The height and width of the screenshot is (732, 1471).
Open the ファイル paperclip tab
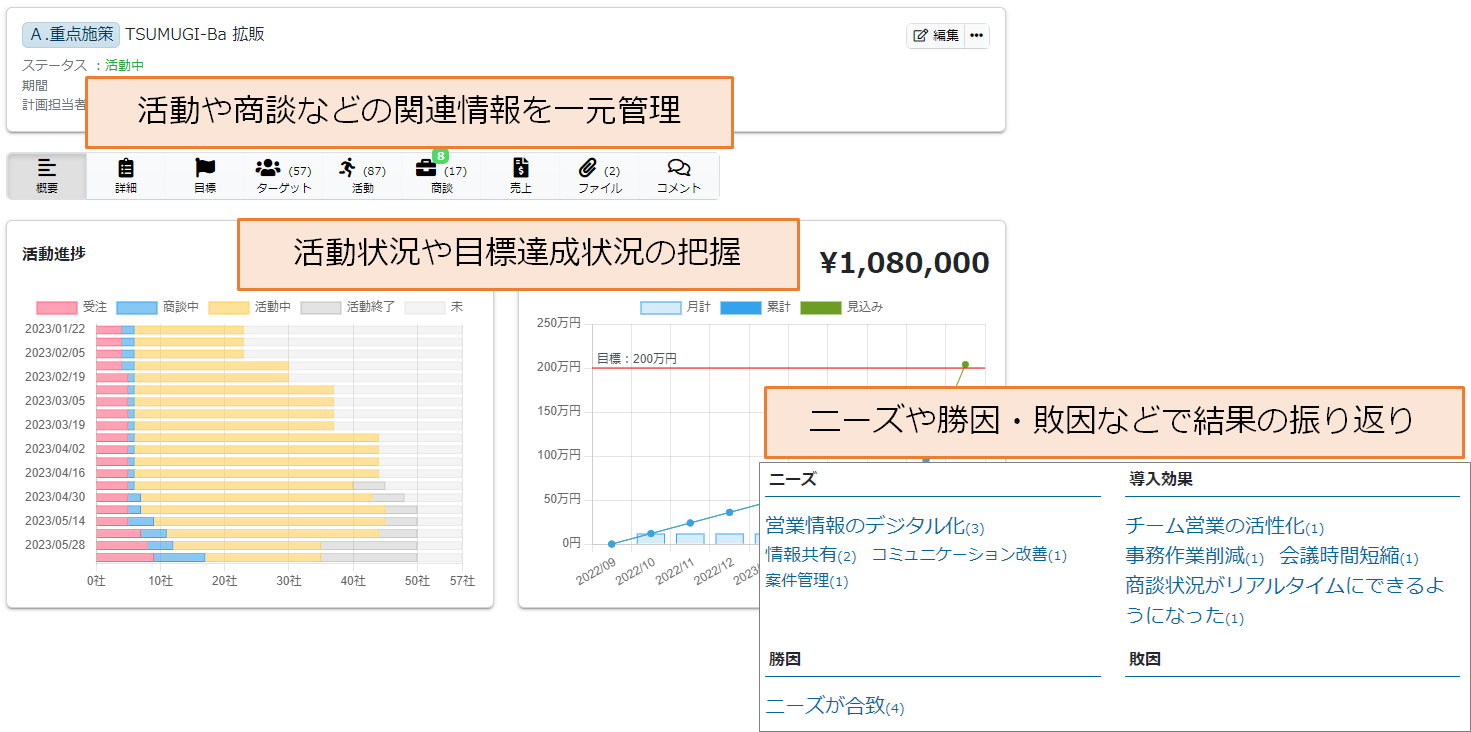pos(600,176)
